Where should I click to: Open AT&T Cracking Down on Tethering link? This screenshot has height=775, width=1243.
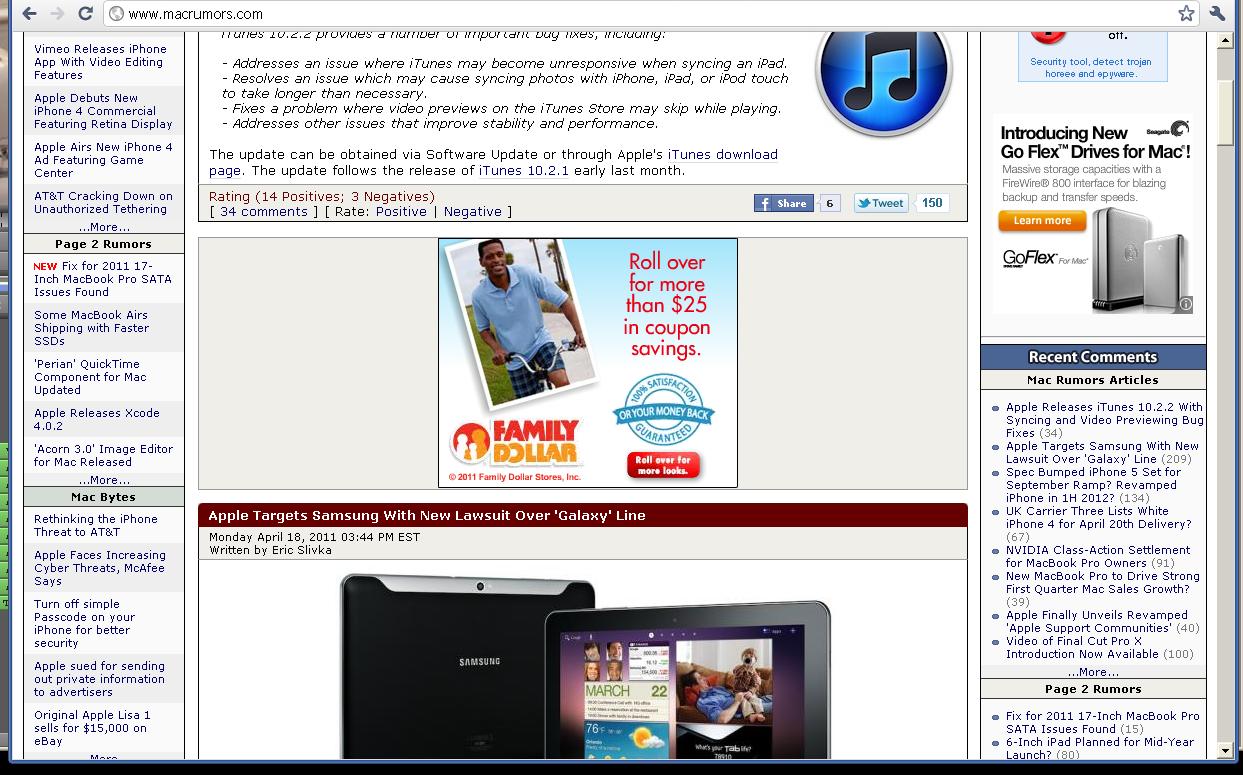tap(103, 203)
